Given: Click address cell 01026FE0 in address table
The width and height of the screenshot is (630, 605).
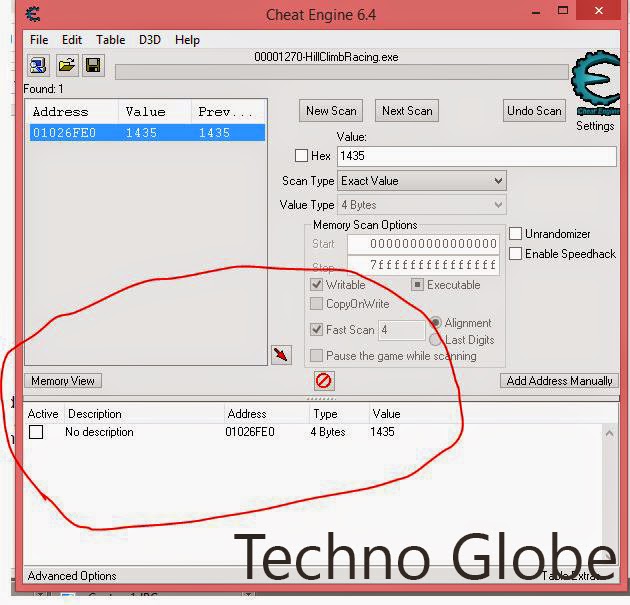Looking at the screenshot, I should point(250,432).
